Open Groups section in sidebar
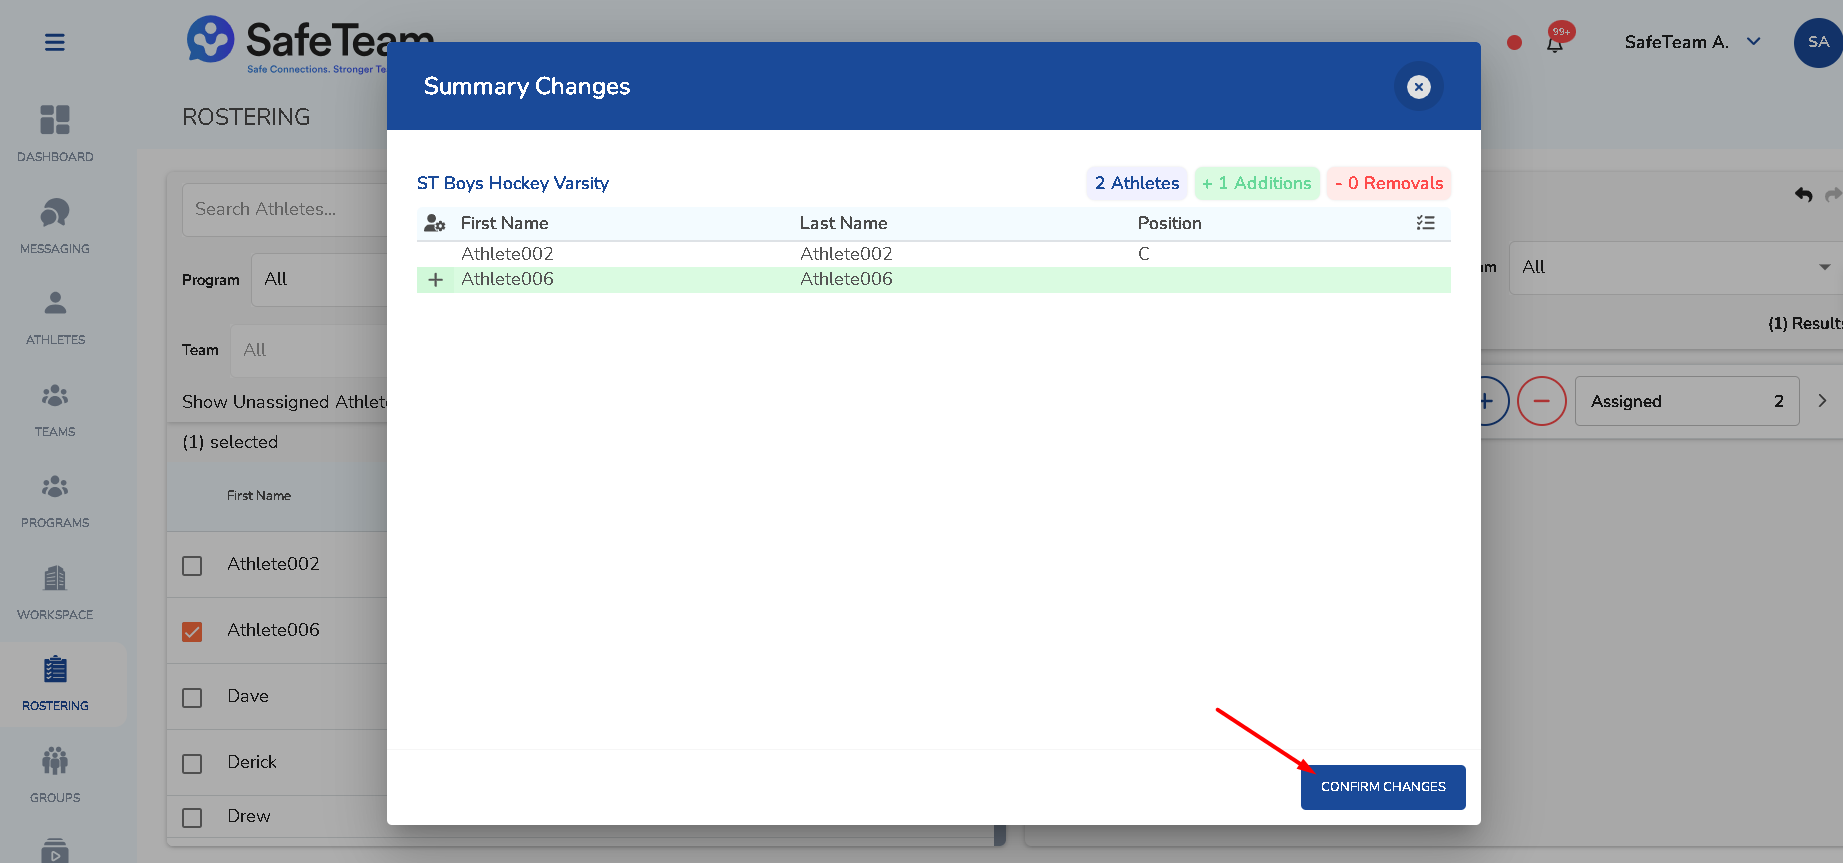This screenshot has width=1843, height=863. coord(55,775)
